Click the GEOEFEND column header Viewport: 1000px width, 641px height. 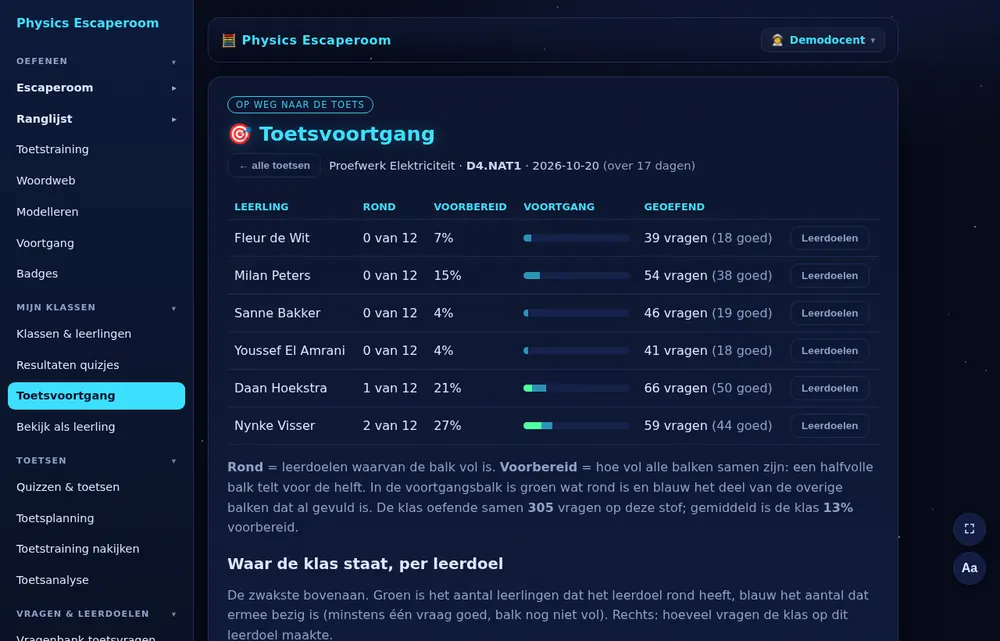(x=674, y=207)
